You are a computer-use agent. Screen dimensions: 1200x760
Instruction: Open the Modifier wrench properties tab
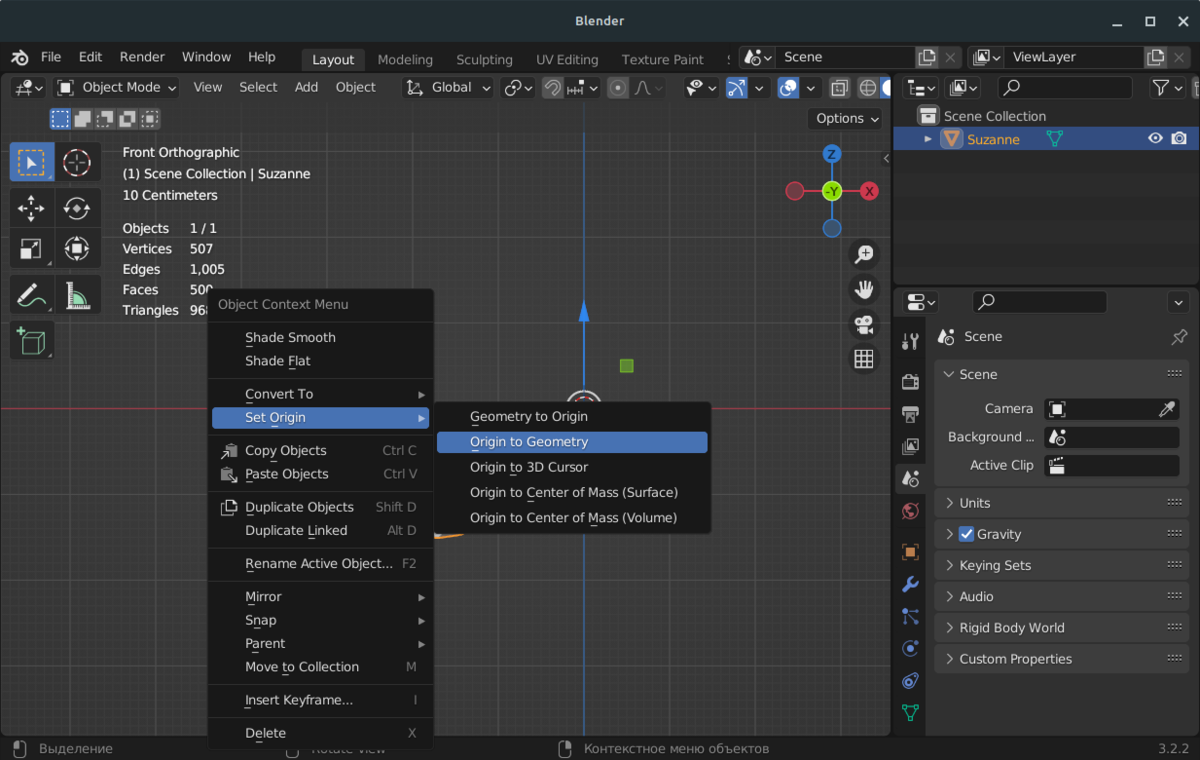point(910,584)
